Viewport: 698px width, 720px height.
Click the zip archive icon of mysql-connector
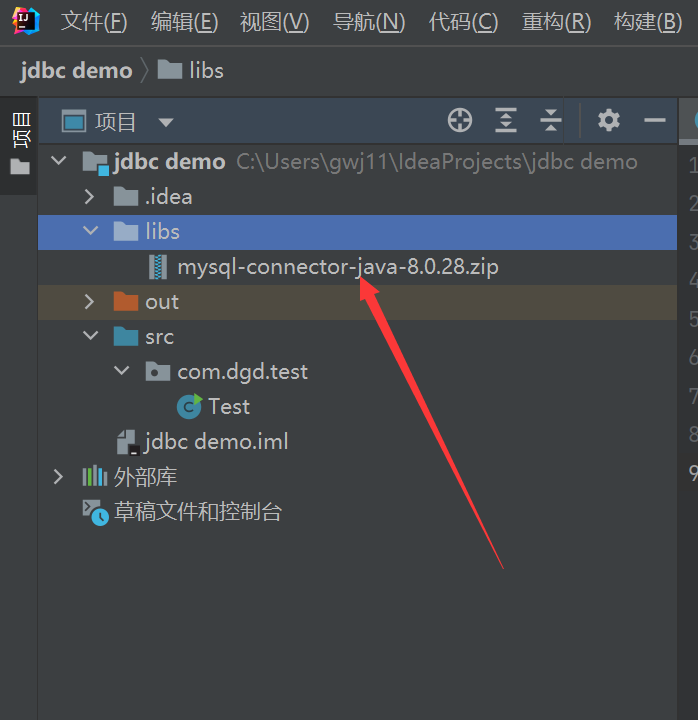(x=158, y=267)
